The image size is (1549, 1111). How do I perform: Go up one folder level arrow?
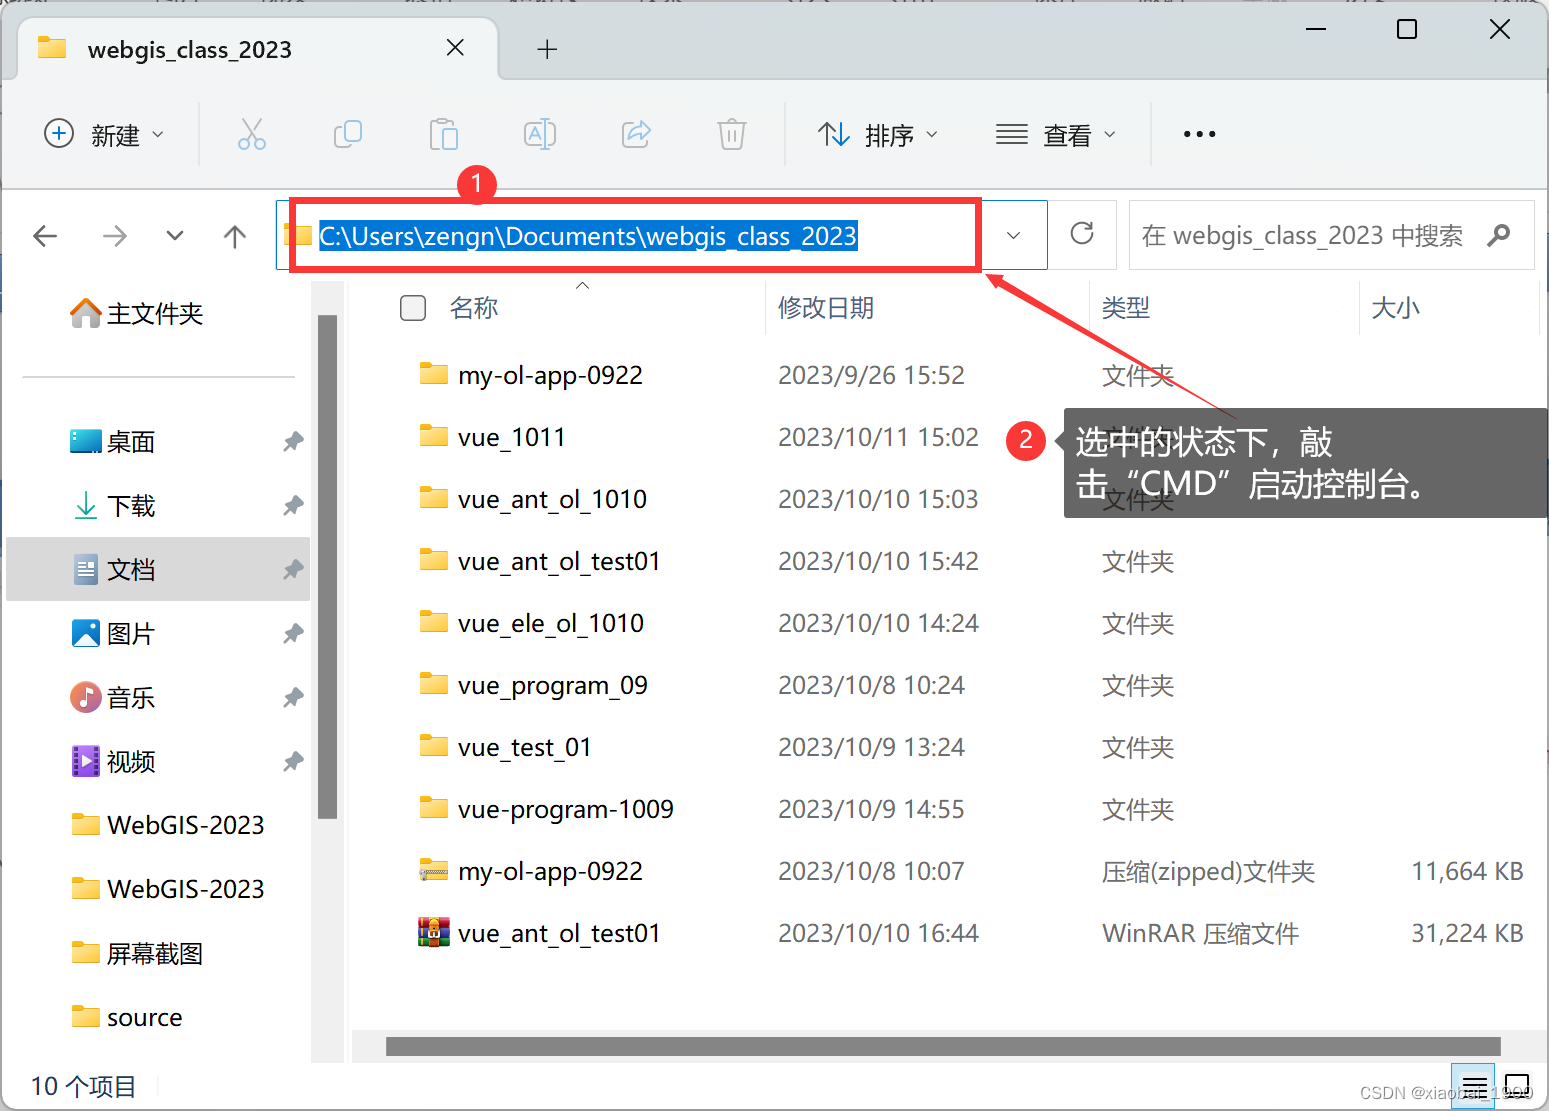point(235,236)
